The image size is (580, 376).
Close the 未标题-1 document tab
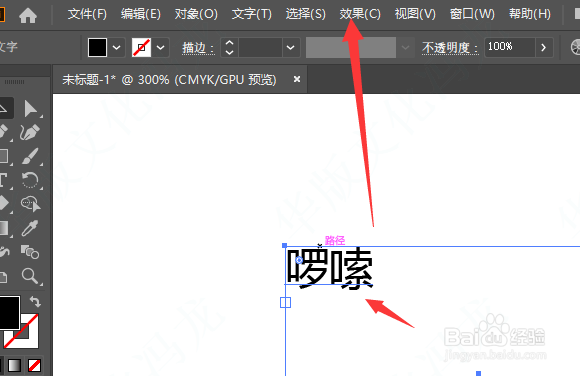pyautogui.click(x=297, y=79)
